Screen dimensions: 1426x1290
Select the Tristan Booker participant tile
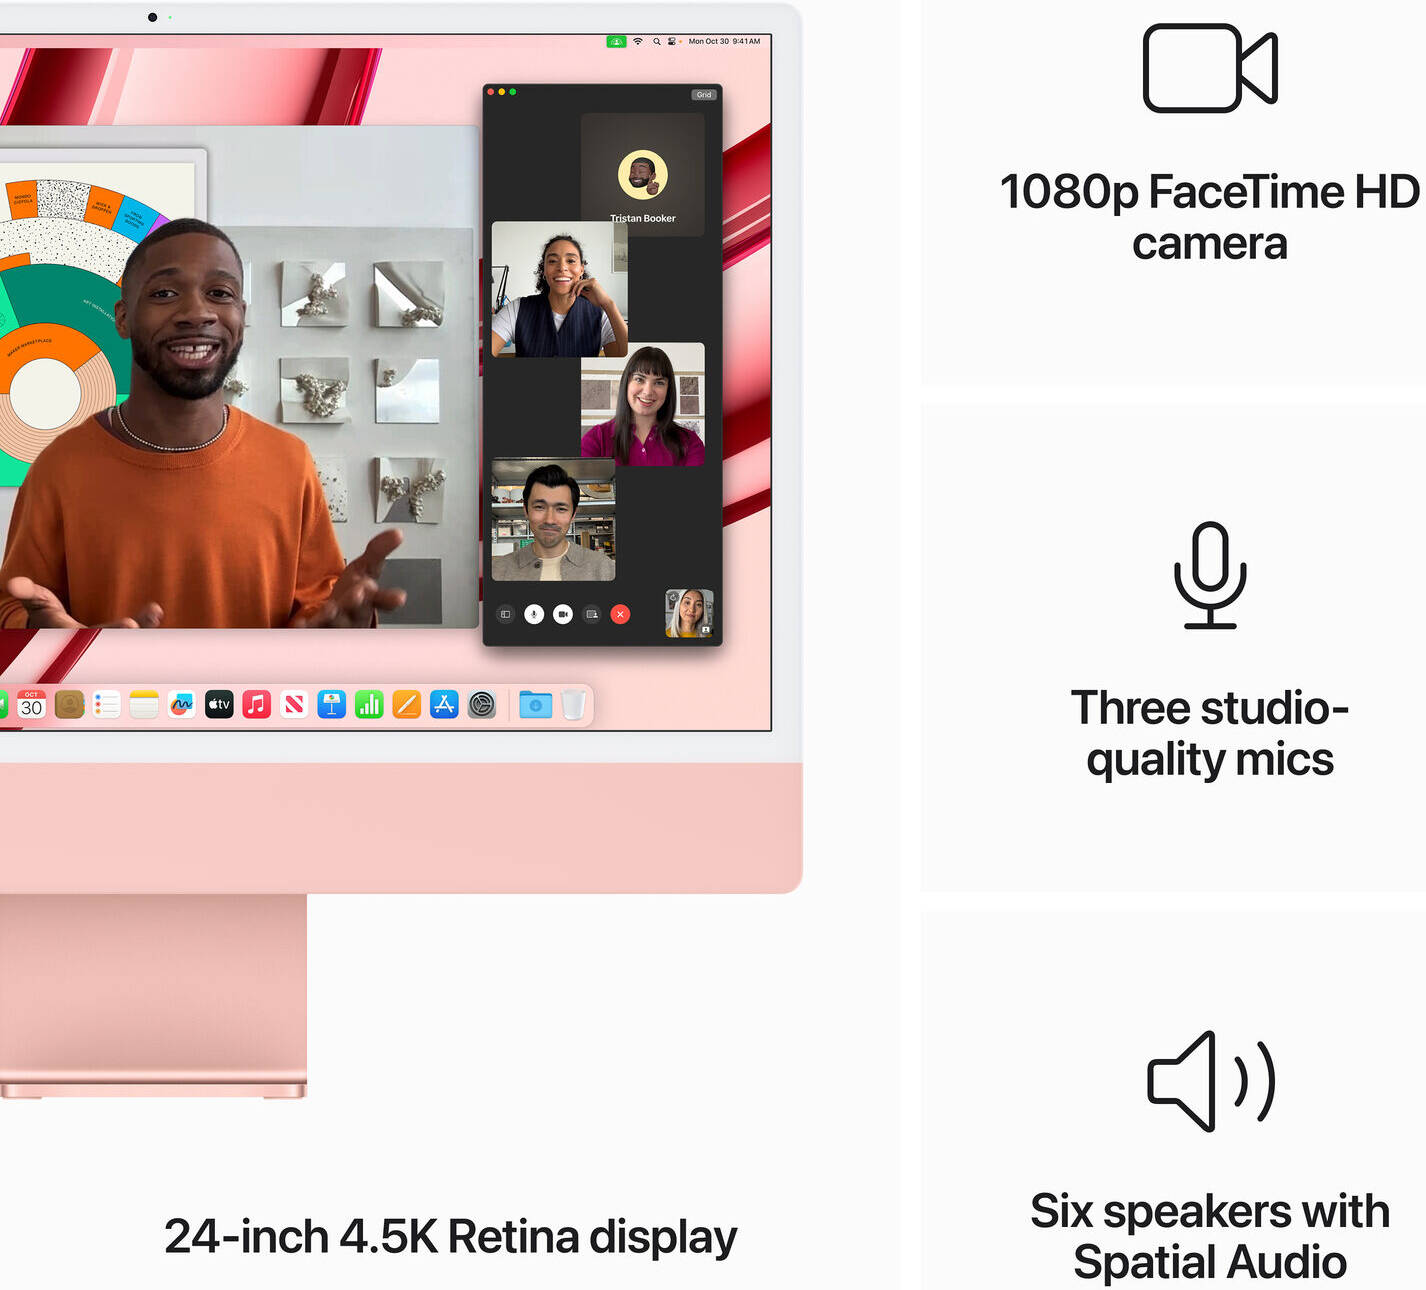pos(643,174)
